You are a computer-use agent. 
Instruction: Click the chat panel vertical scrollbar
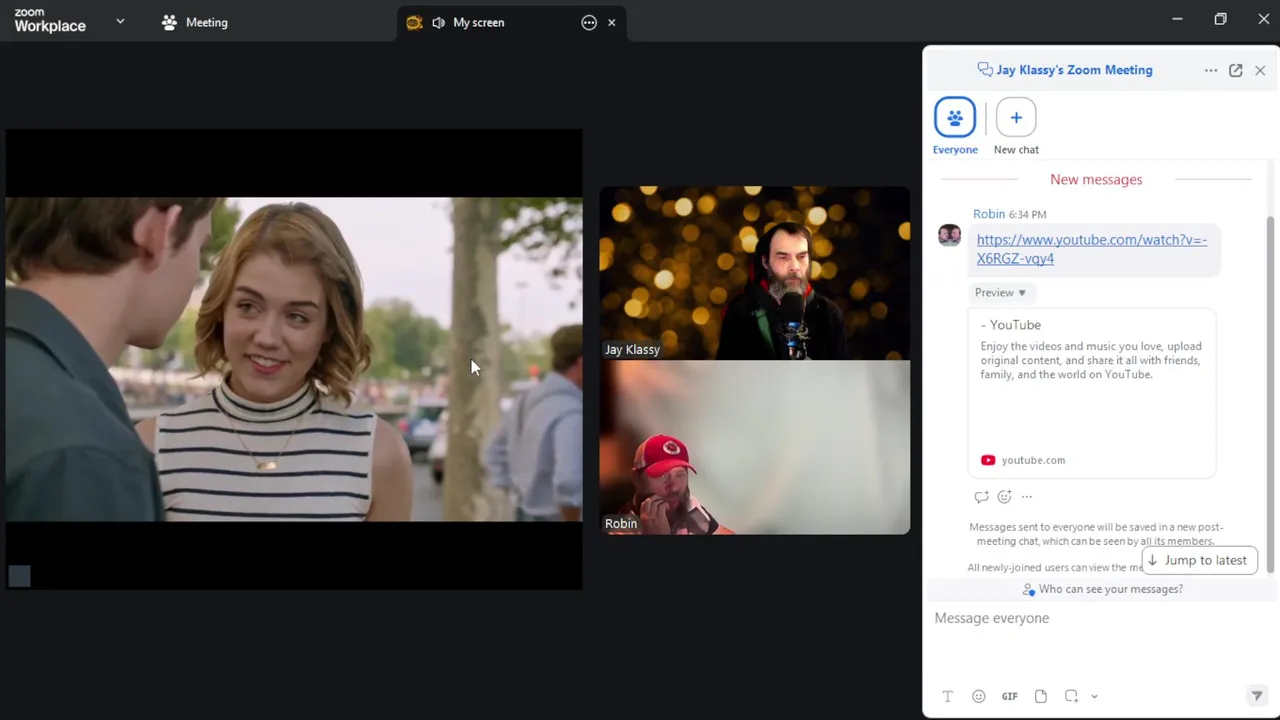click(1271, 394)
